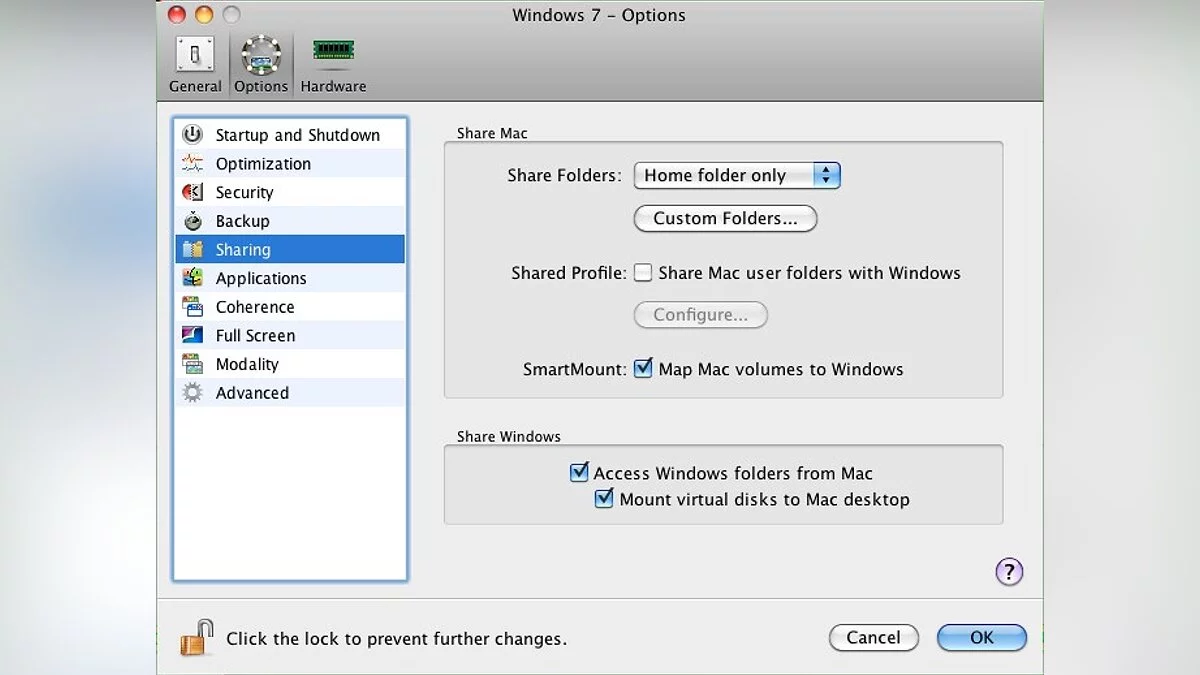Click the Cancel button
Viewport: 1200px width, 675px height.
click(x=873, y=638)
